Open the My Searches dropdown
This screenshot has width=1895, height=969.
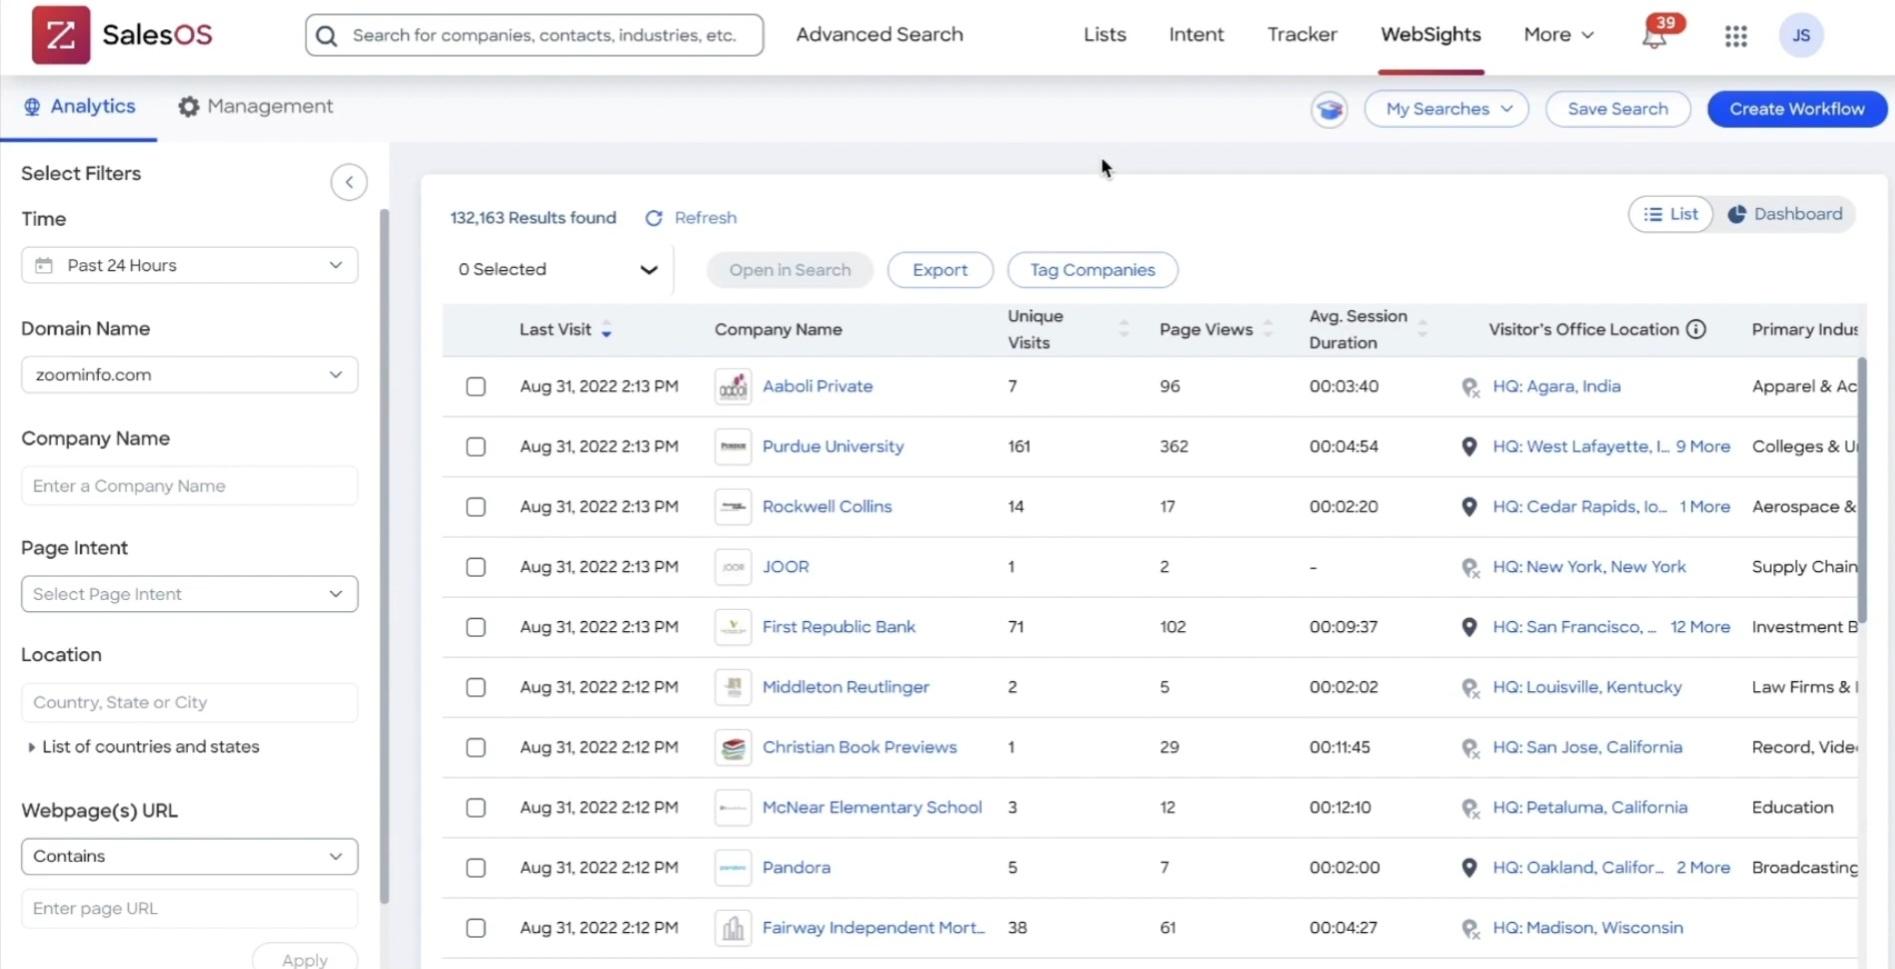point(1447,109)
